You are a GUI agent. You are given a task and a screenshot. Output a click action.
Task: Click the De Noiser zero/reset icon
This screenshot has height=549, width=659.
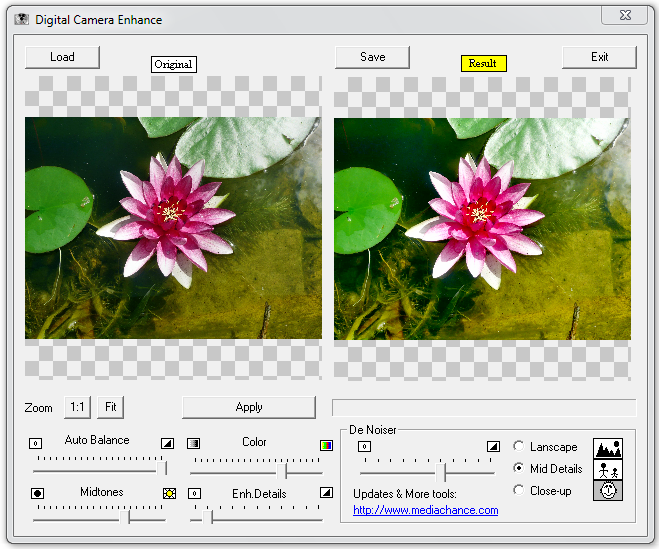[x=364, y=446]
